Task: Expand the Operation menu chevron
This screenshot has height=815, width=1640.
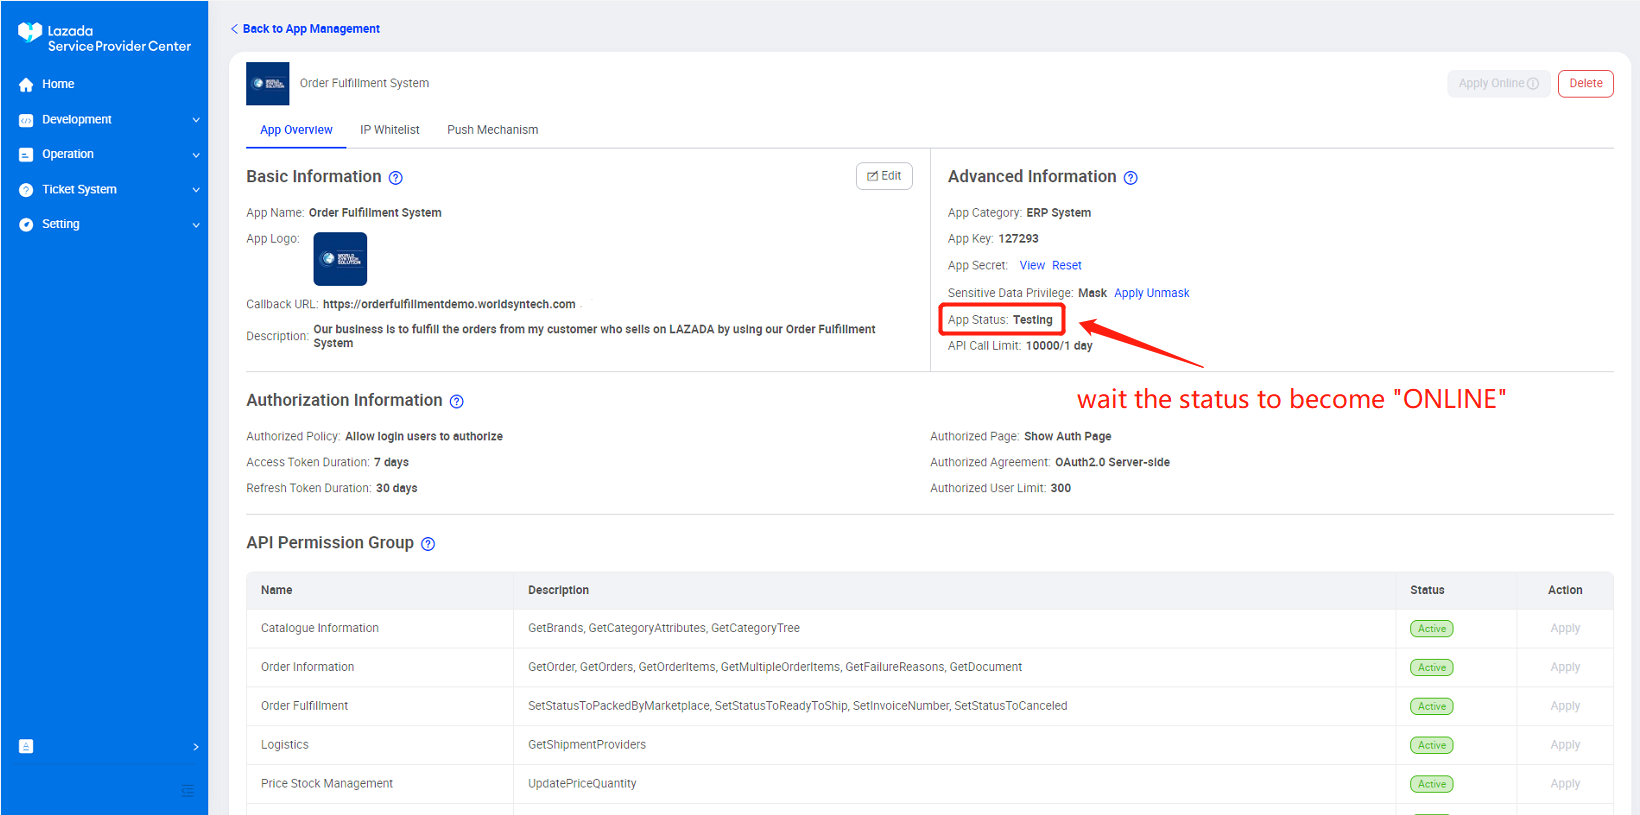Action: 196,155
